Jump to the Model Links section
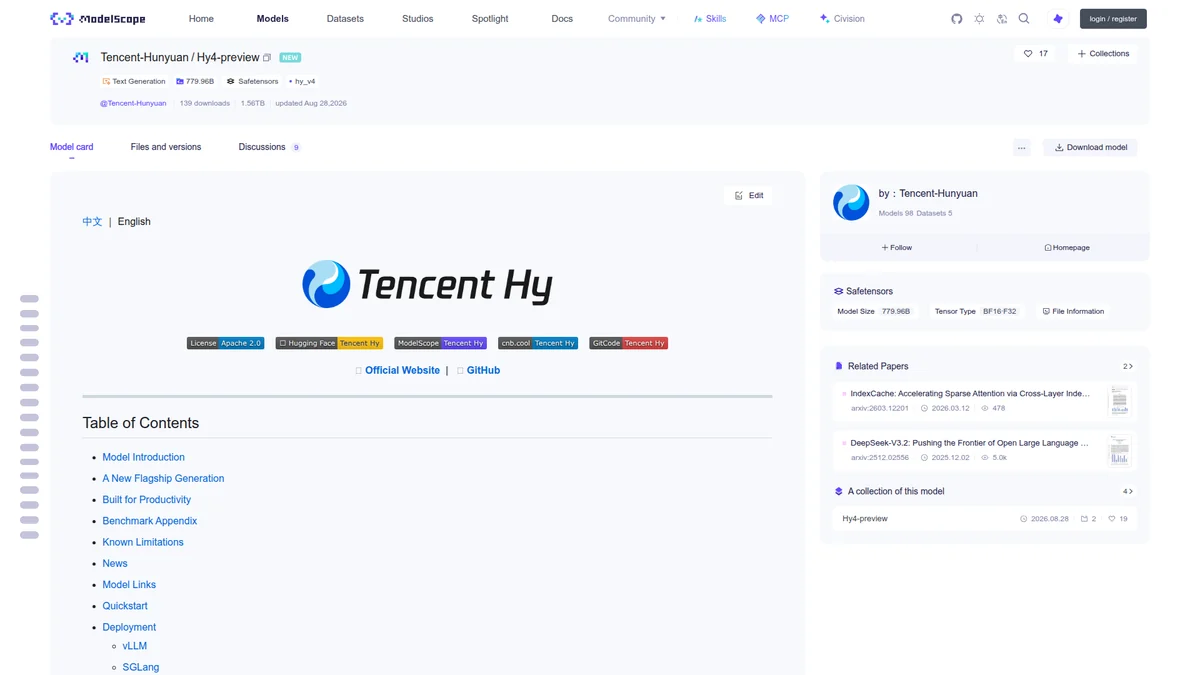Screen dimensions: 1200x675 (129, 585)
